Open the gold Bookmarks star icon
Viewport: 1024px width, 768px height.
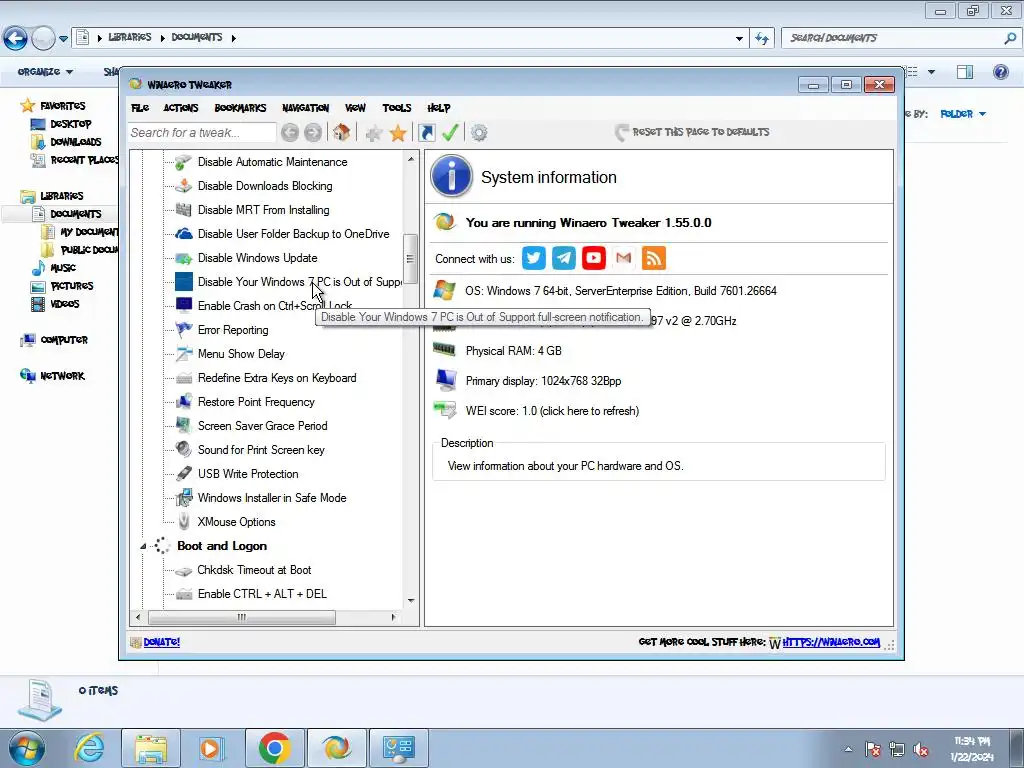point(398,133)
